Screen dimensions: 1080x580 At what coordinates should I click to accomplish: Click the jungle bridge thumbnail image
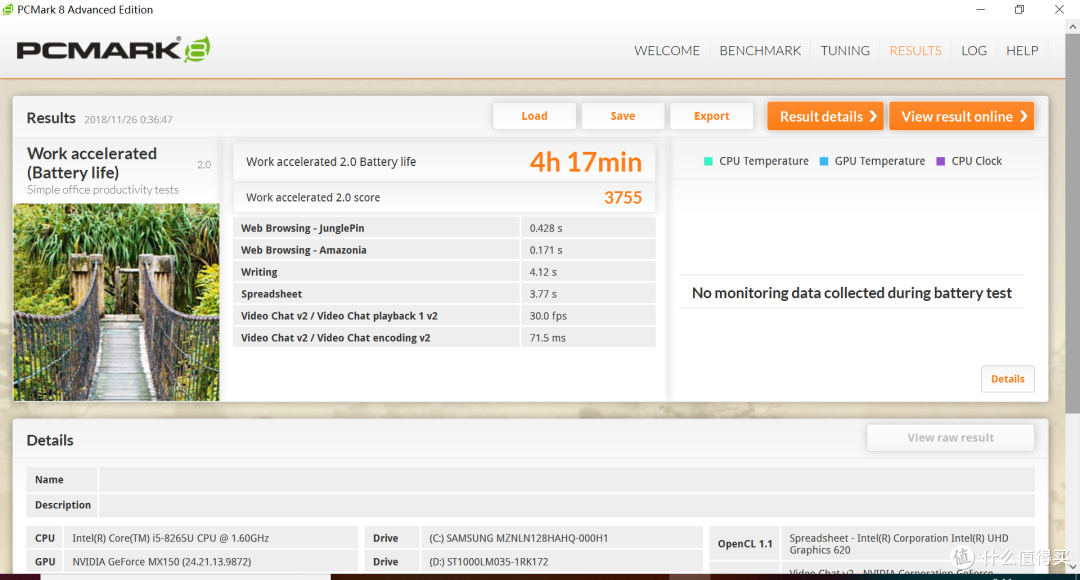click(x=116, y=302)
